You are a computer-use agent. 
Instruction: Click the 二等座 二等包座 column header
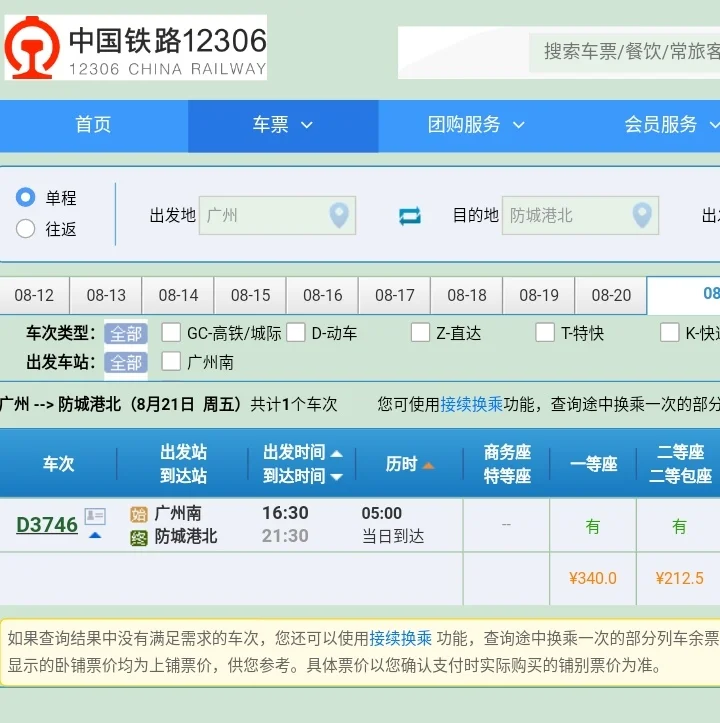pos(680,464)
